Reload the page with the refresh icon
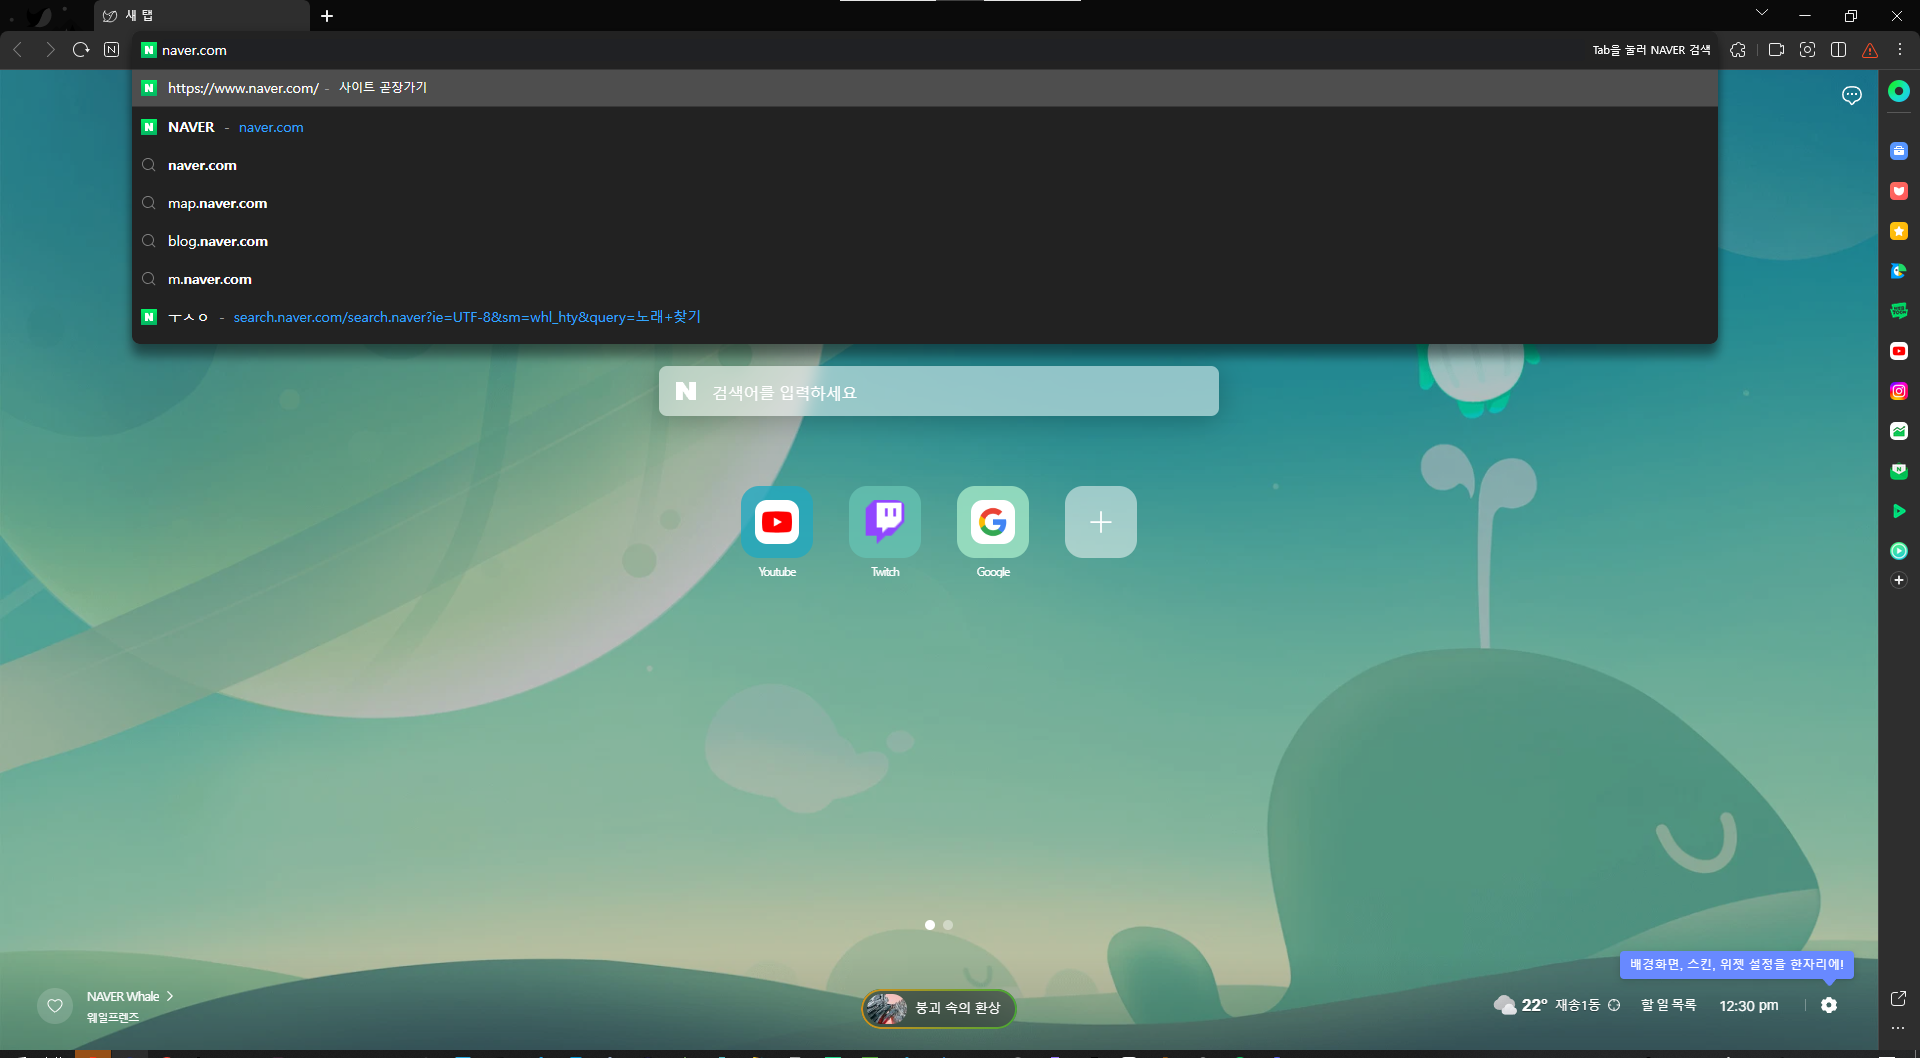This screenshot has height=1058, width=1920. pos(81,50)
